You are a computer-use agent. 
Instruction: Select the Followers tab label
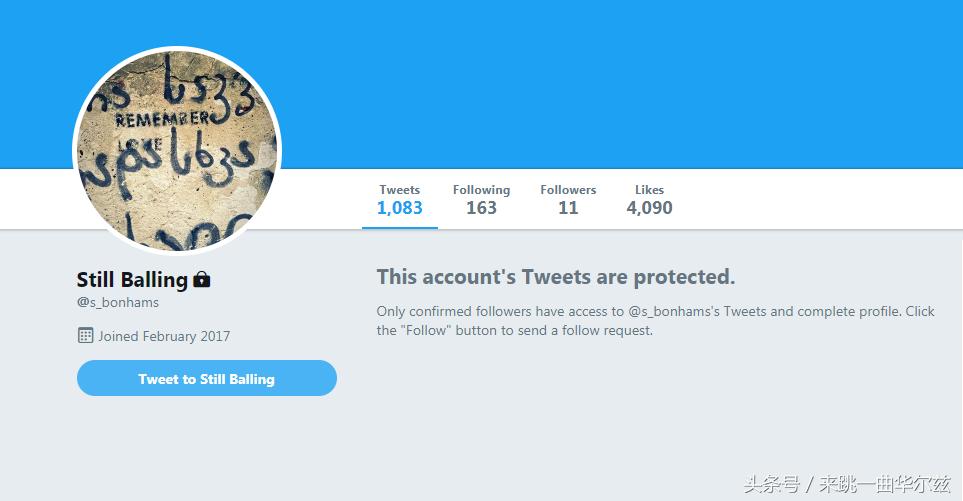(x=568, y=190)
